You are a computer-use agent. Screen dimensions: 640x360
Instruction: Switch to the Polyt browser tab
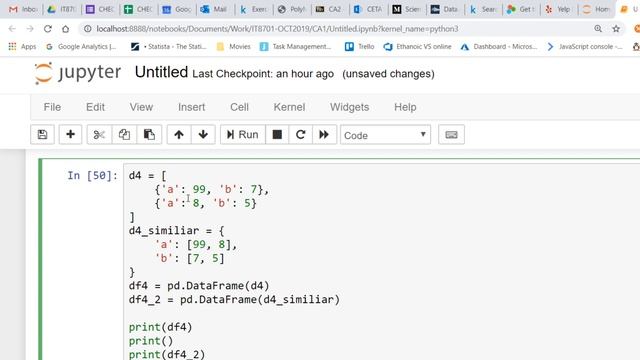tap(291, 9)
